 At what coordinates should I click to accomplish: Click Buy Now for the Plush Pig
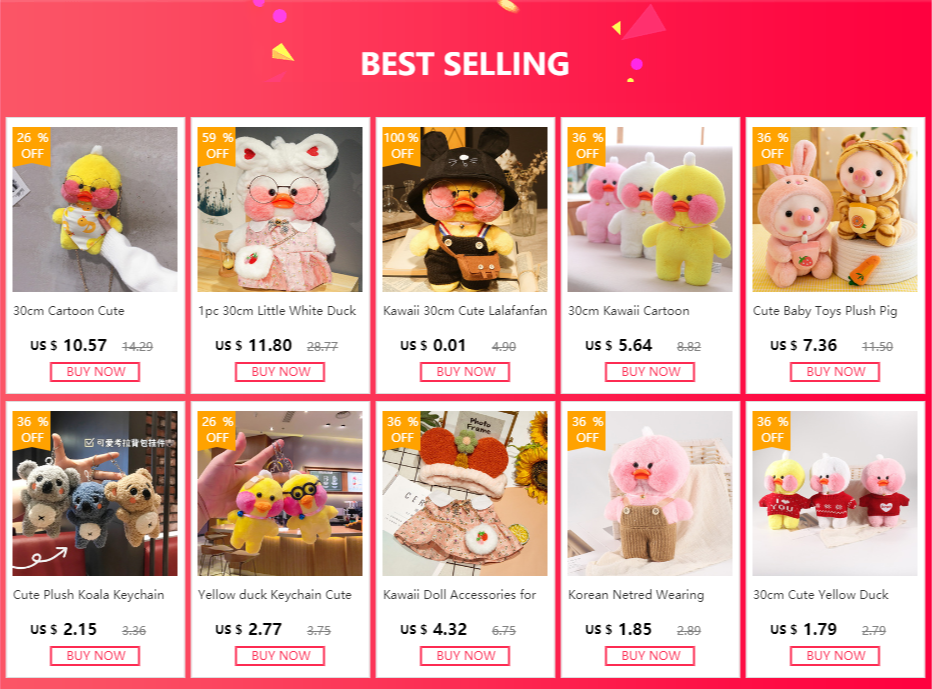tap(835, 372)
